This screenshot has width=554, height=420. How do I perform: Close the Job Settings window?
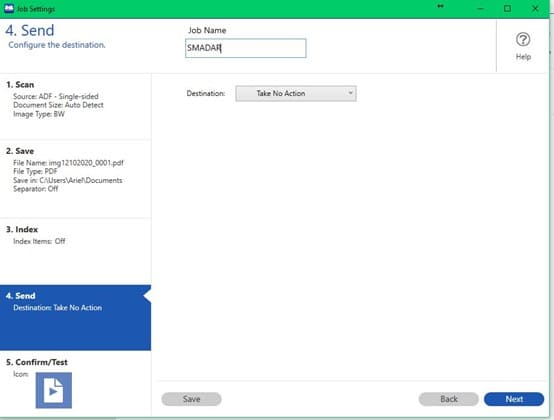pos(535,8)
